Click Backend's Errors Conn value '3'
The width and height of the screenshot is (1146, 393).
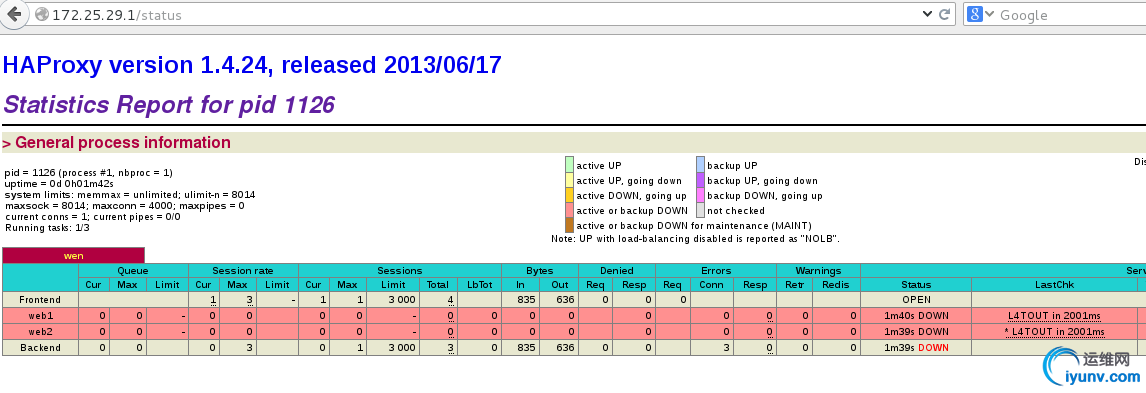[x=726, y=348]
